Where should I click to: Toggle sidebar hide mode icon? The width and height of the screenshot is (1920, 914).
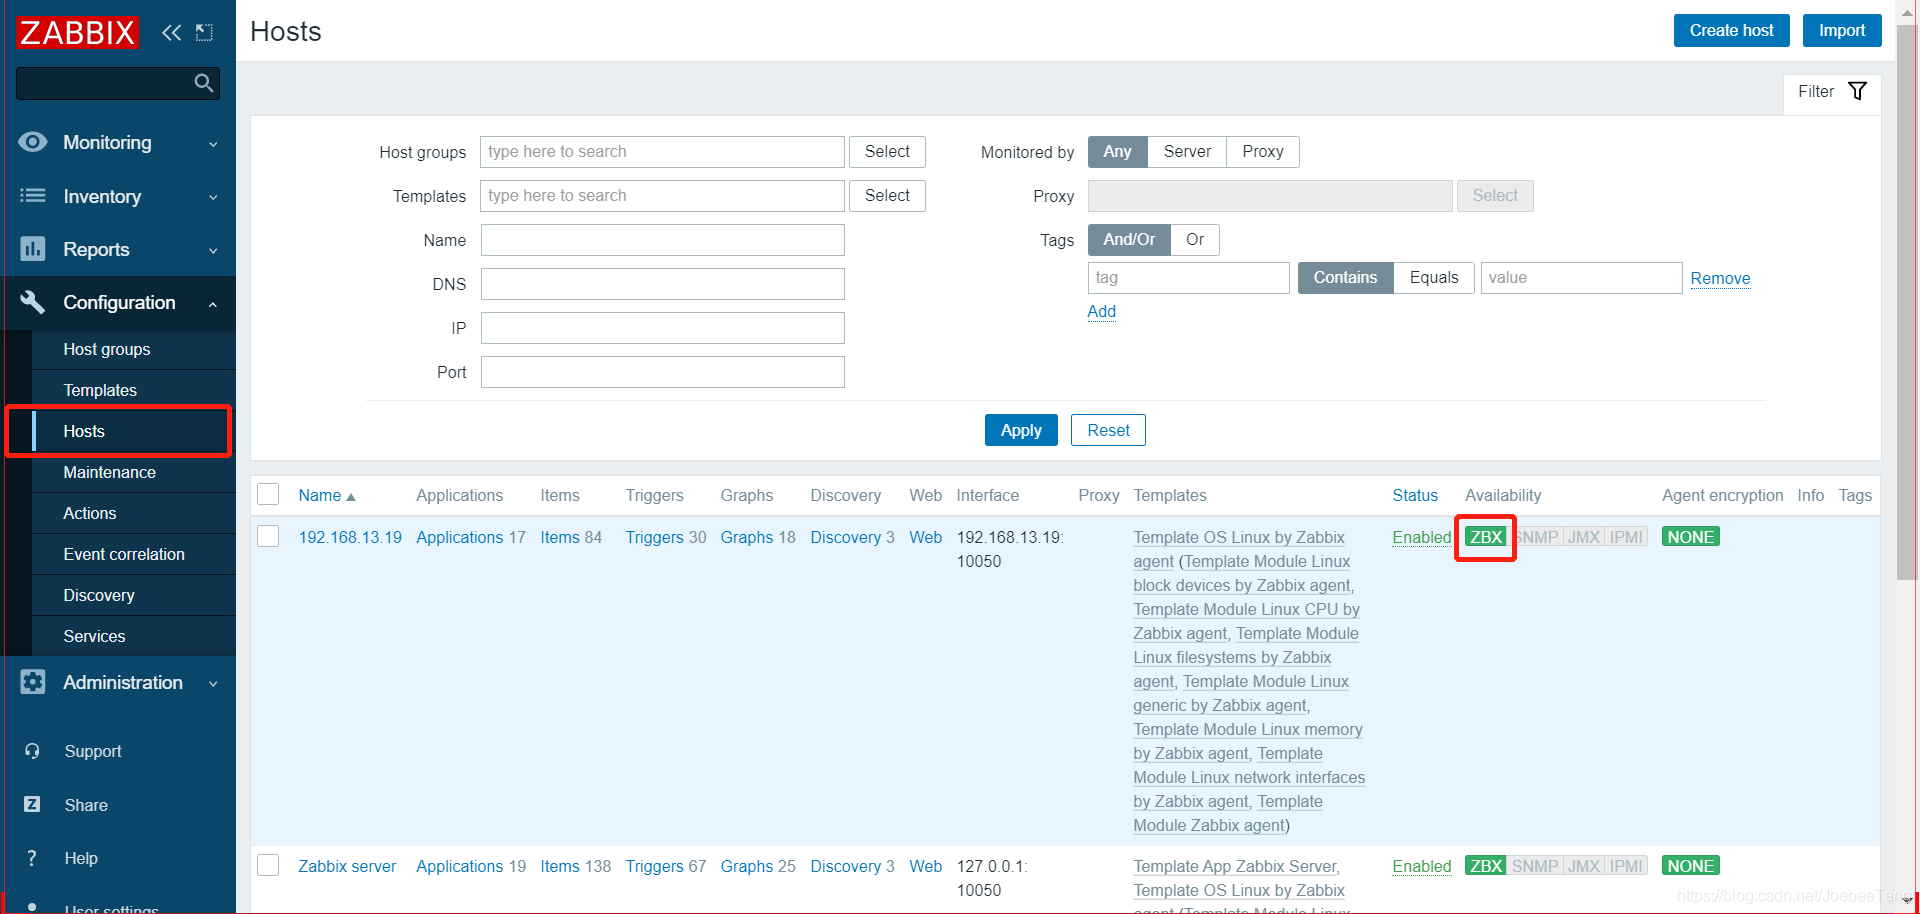205,33
